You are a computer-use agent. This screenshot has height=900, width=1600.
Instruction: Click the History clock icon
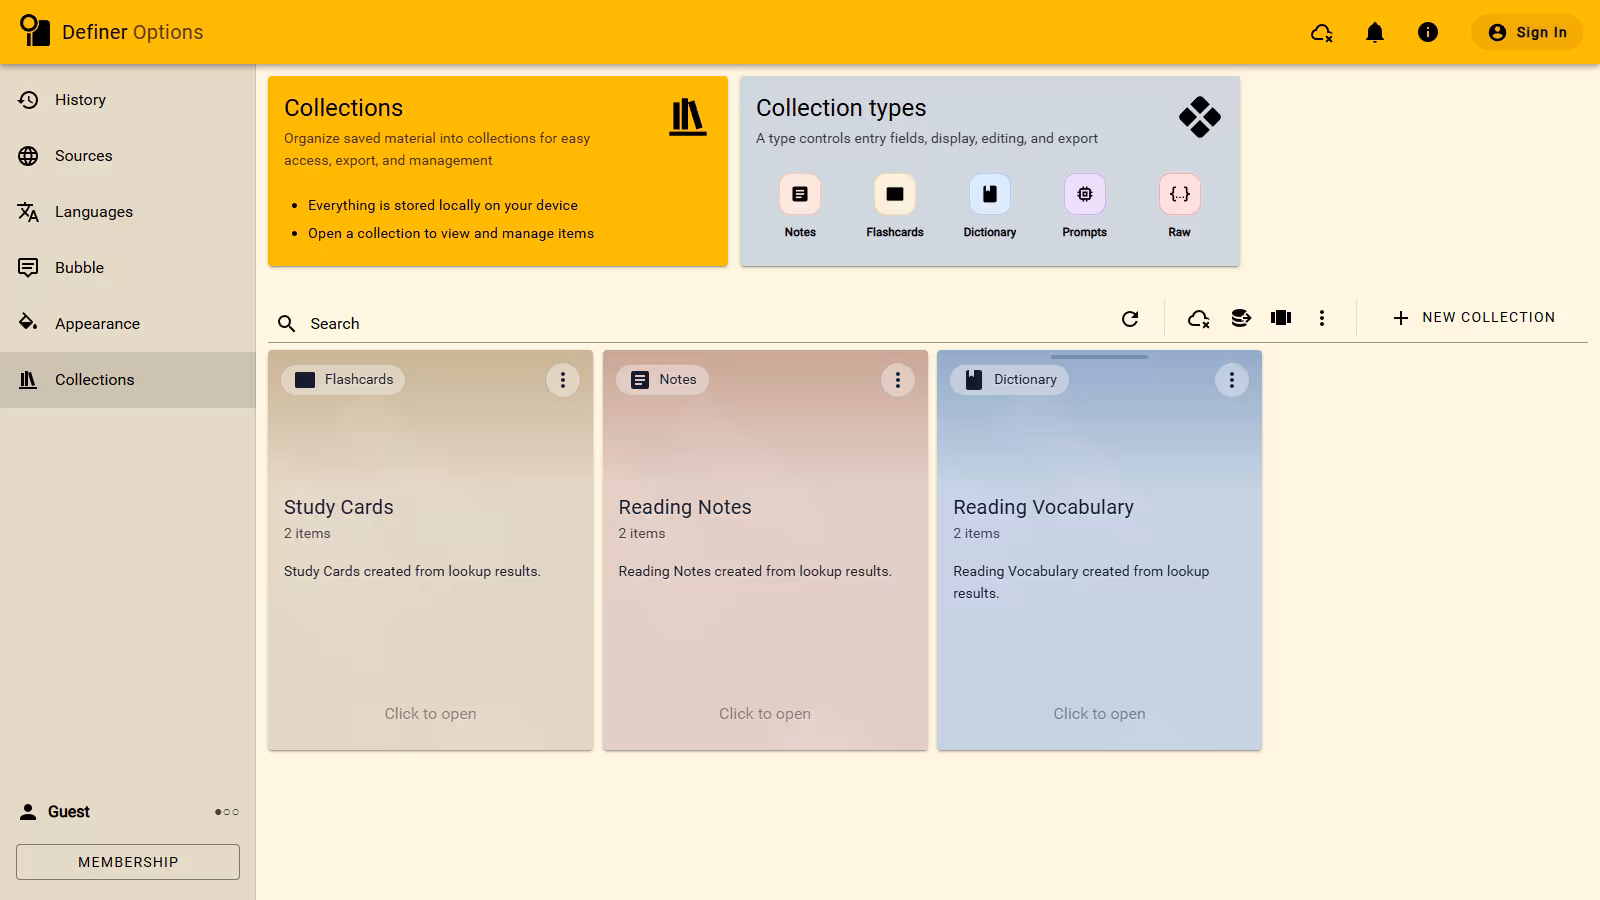(x=28, y=100)
